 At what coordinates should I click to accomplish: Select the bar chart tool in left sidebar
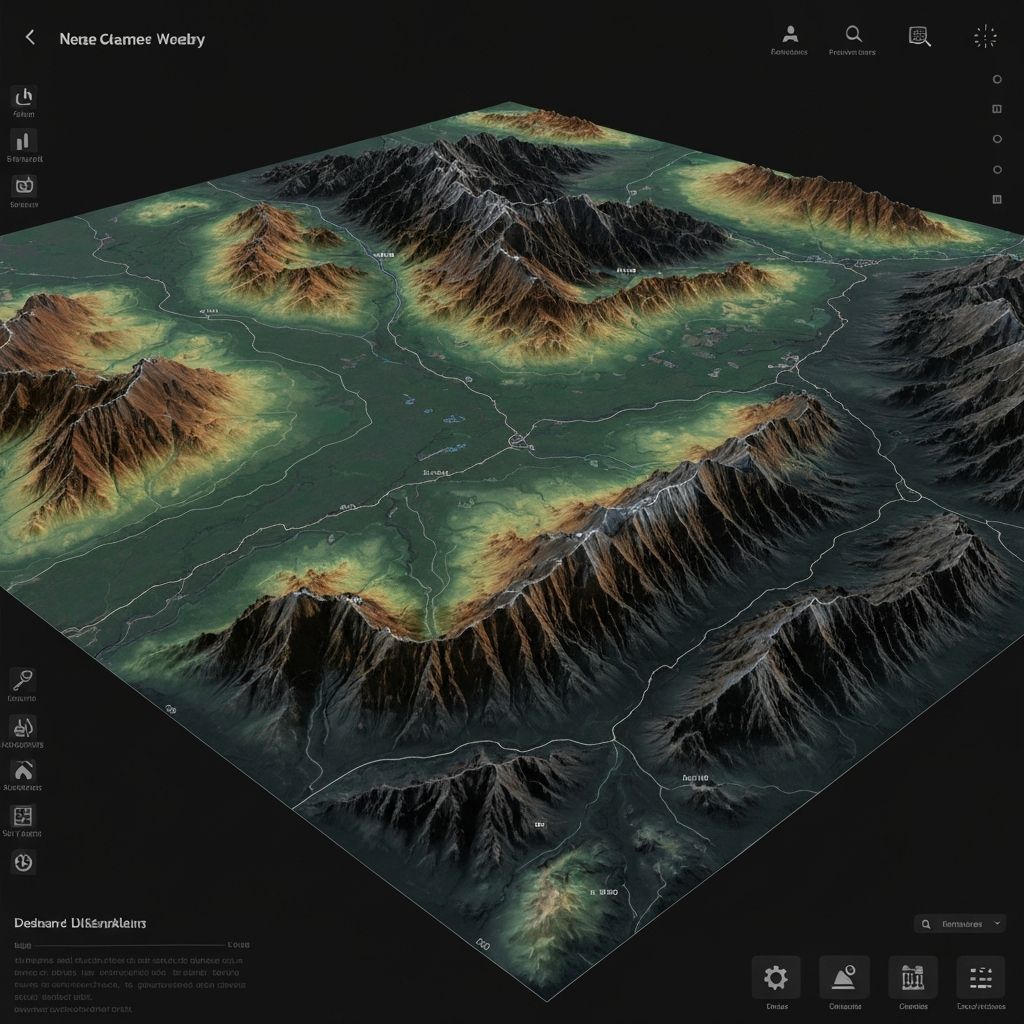[x=23, y=140]
